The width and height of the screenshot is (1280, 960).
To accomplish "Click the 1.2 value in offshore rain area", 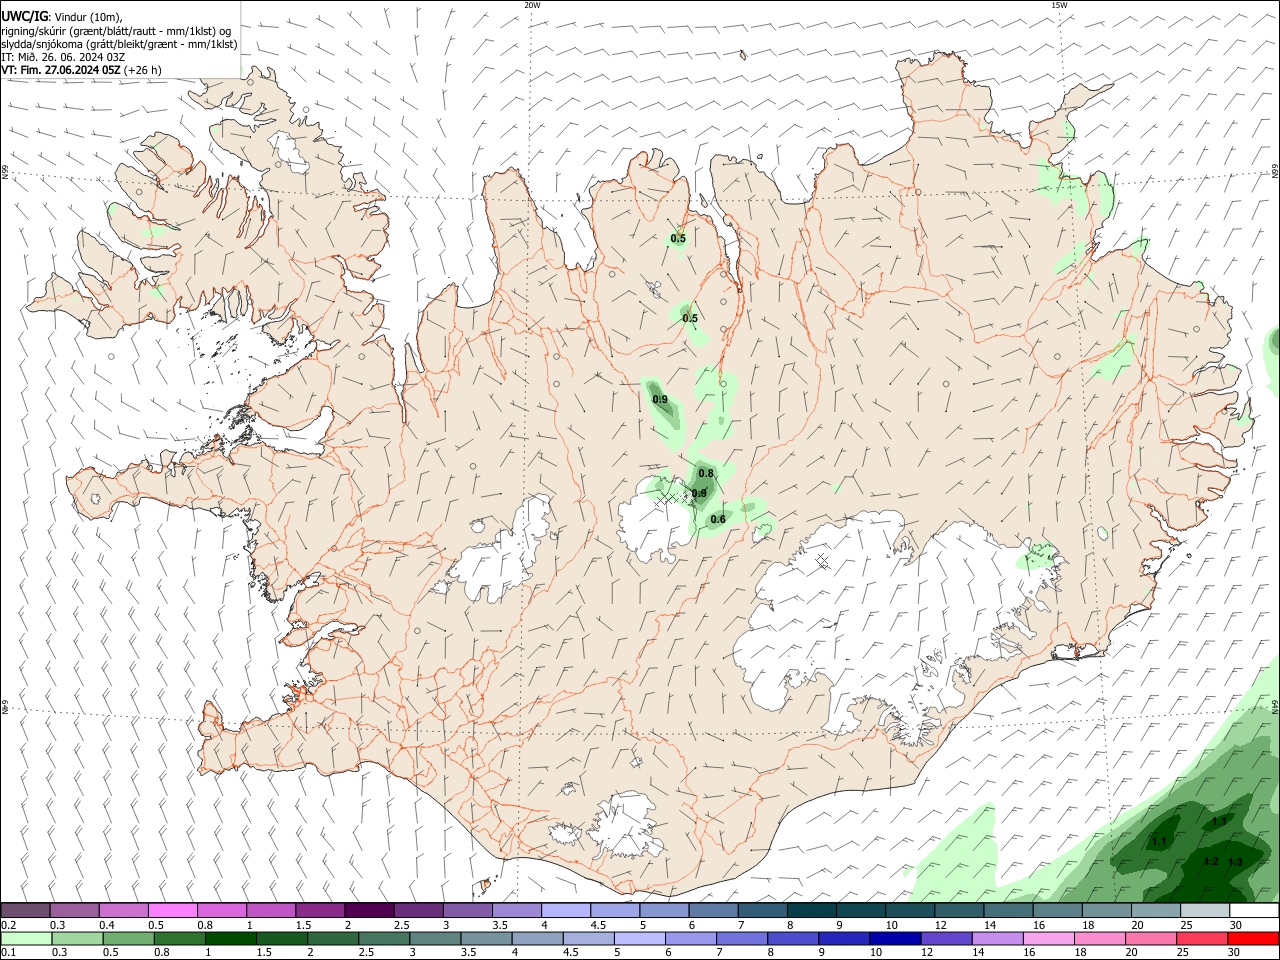I will click(x=1211, y=861).
